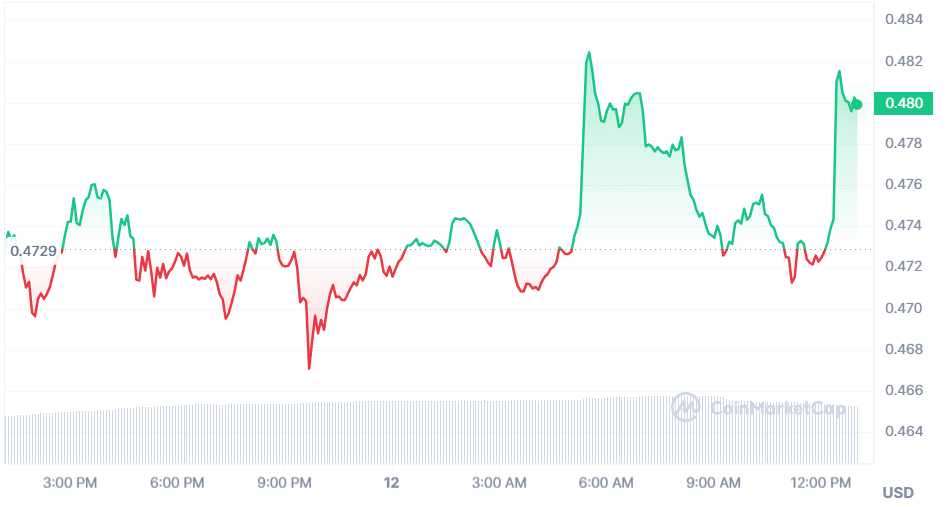Select the green dot at line end
This screenshot has width=949, height=507.
click(x=857, y=104)
